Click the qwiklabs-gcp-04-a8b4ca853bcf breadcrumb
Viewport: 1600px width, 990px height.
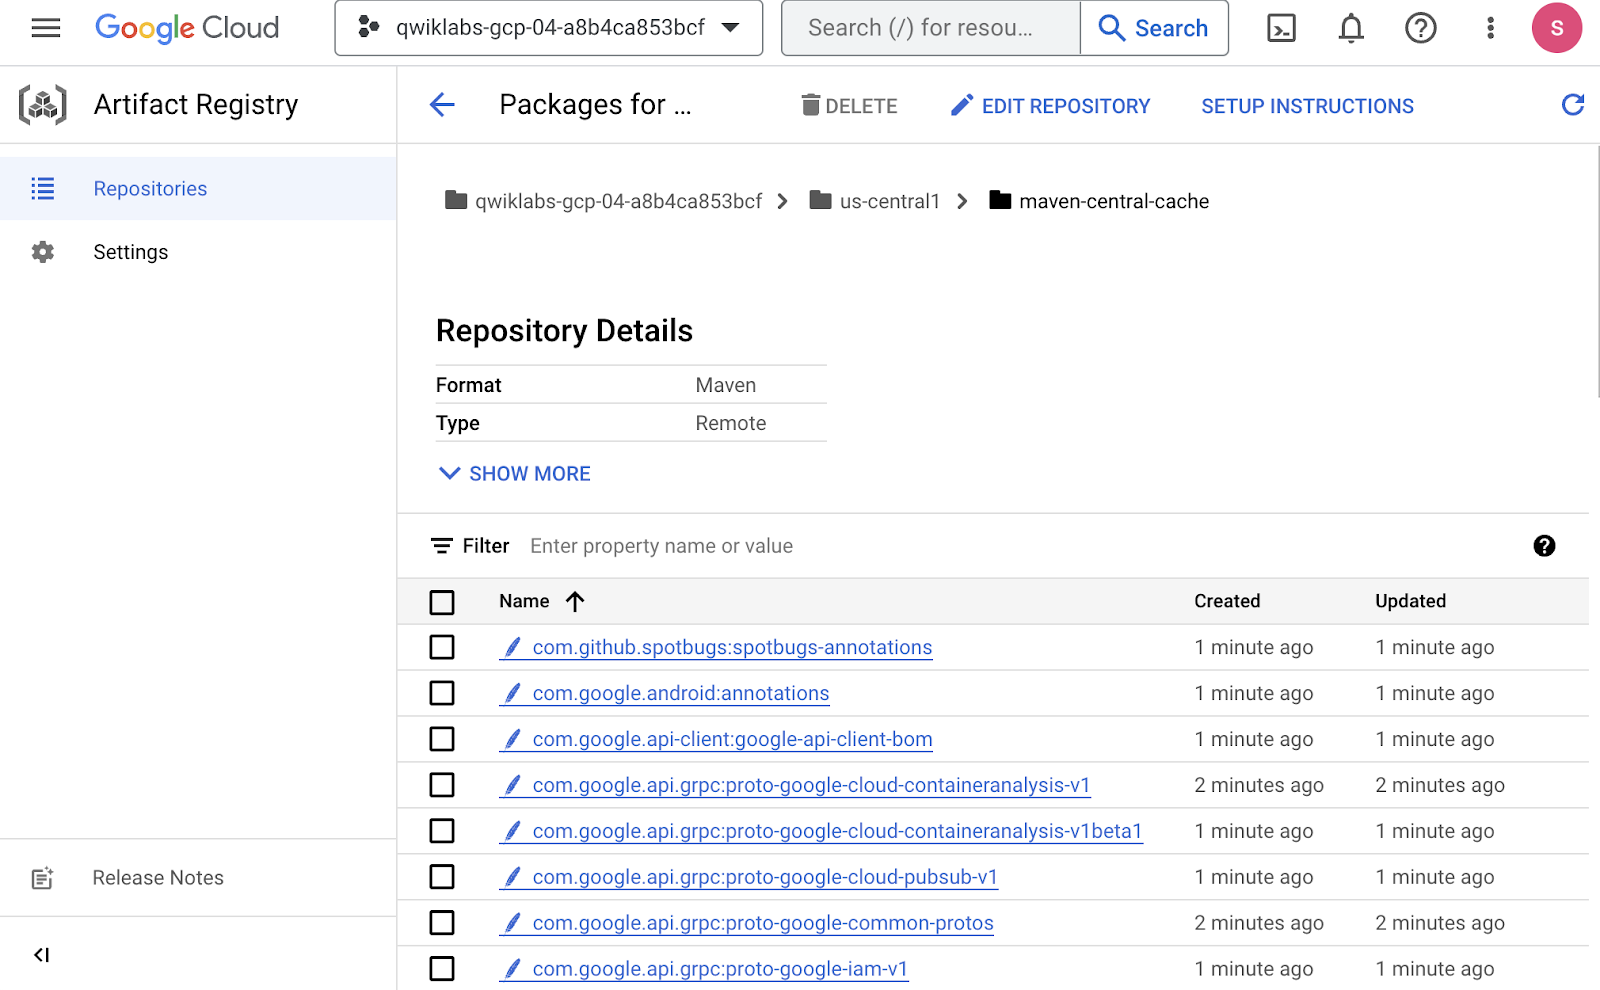coord(618,201)
